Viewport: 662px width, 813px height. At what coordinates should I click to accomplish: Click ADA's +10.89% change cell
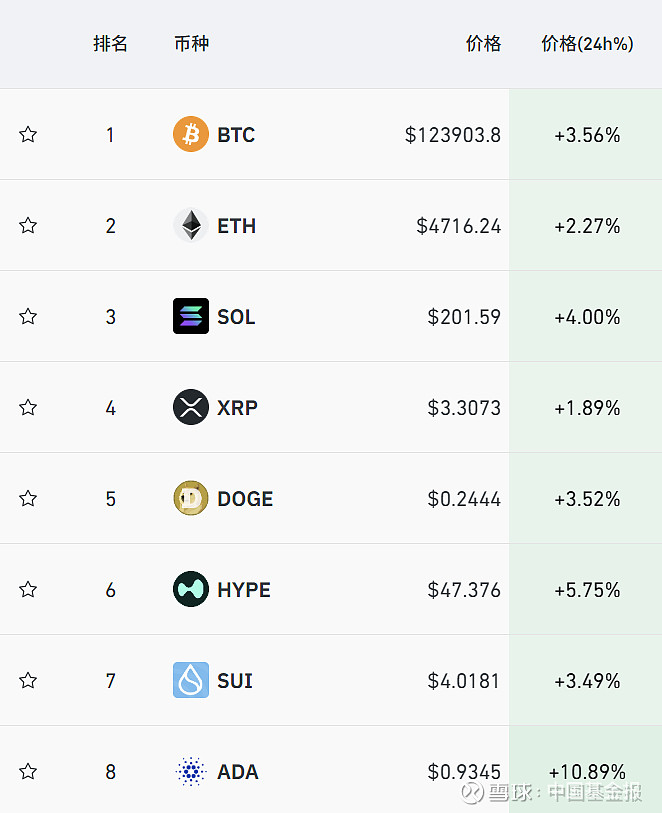[587, 772]
